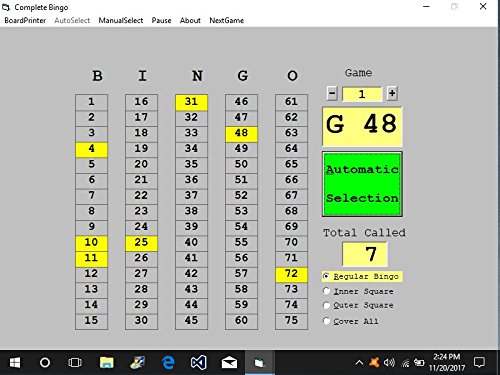Open Visual Studio from the taskbar

click(198, 363)
